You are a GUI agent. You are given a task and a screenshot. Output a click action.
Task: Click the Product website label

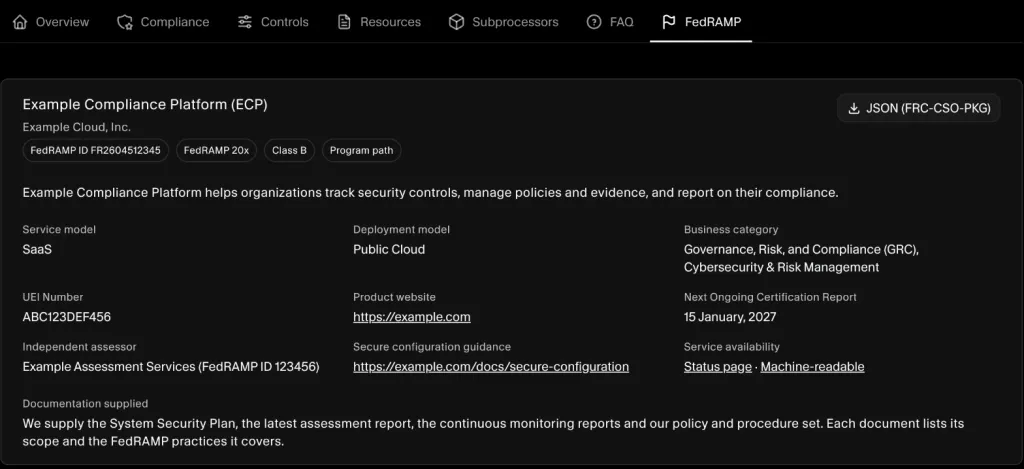[x=394, y=297]
